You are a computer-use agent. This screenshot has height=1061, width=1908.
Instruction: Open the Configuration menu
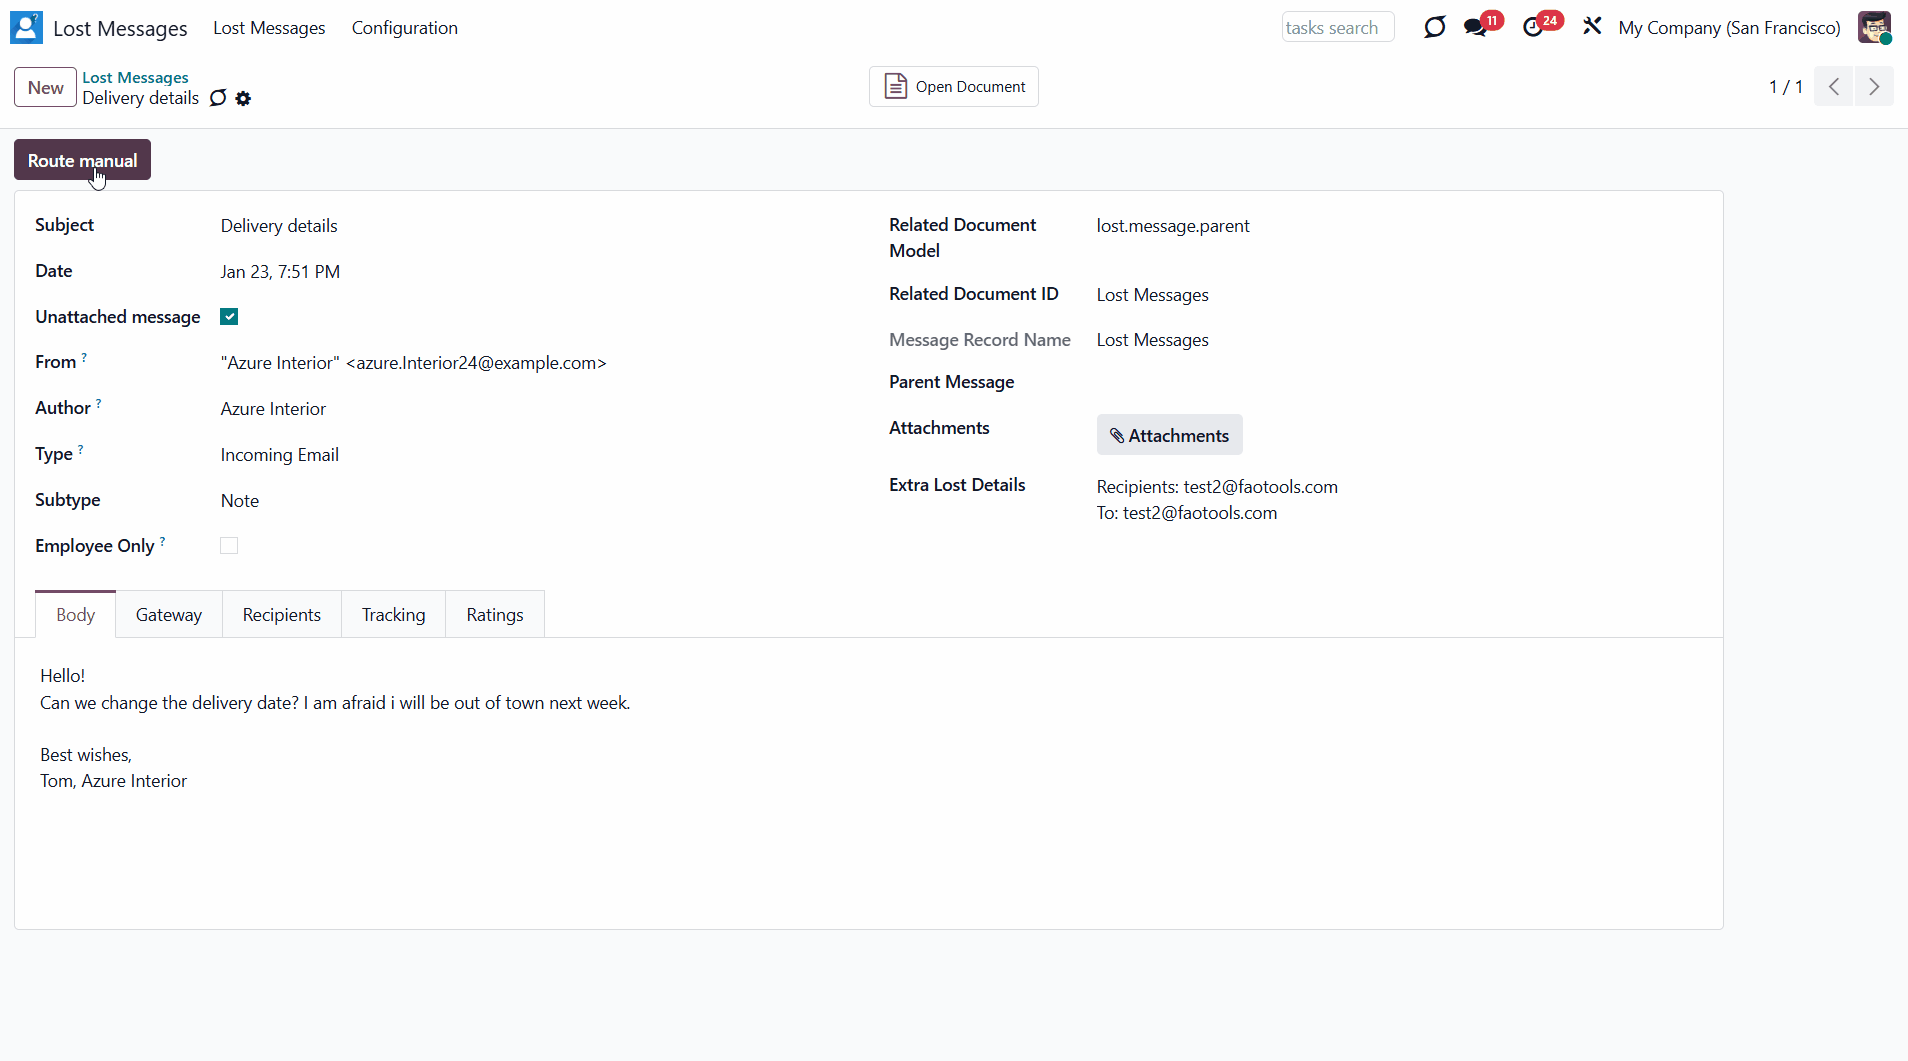[404, 28]
